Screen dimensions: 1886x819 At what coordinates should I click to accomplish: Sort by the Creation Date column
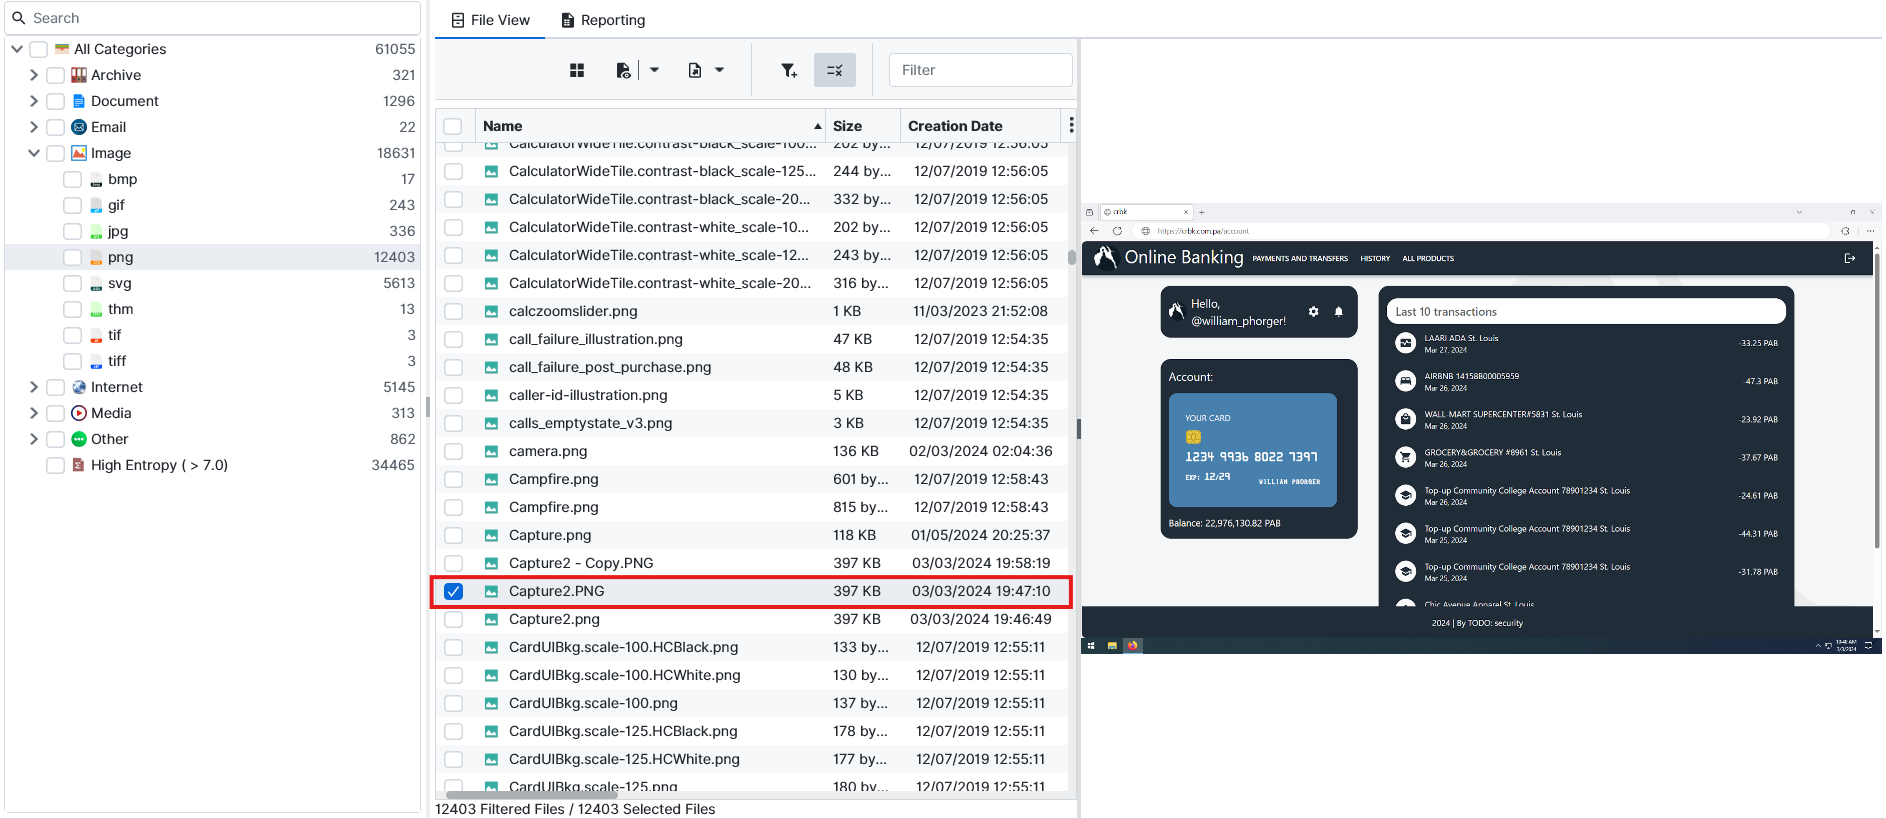(954, 126)
